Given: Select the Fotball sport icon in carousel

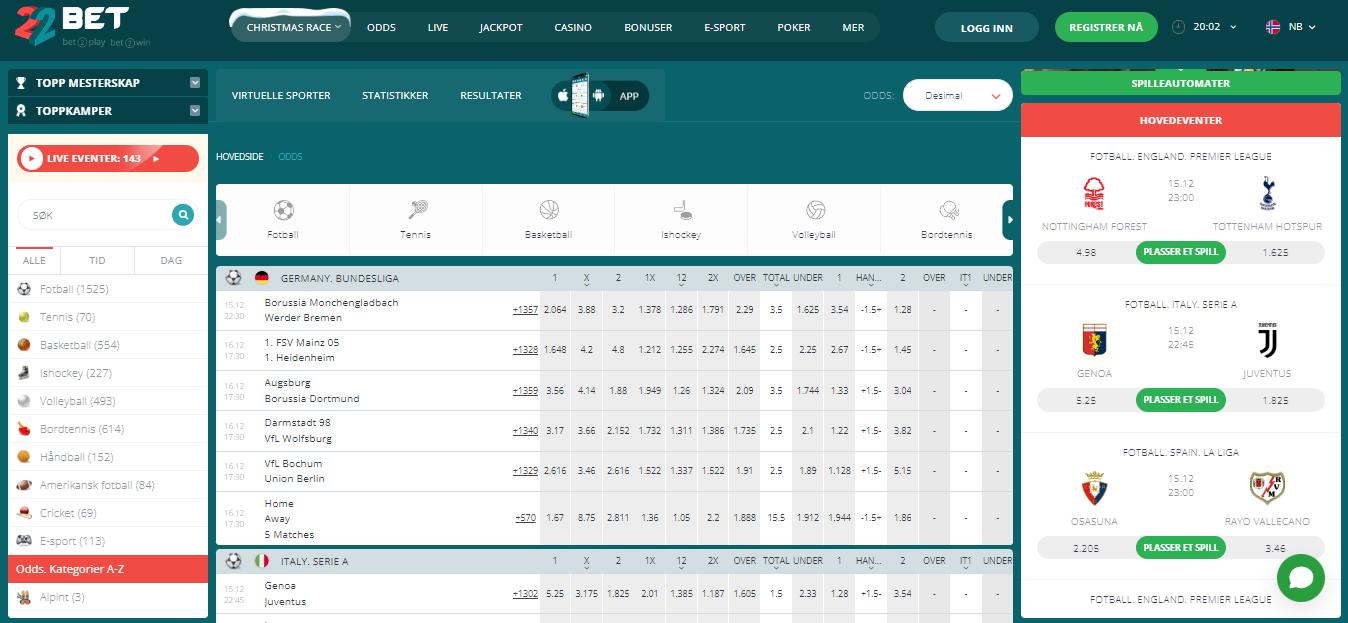Looking at the screenshot, I should pyautogui.click(x=283, y=211).
